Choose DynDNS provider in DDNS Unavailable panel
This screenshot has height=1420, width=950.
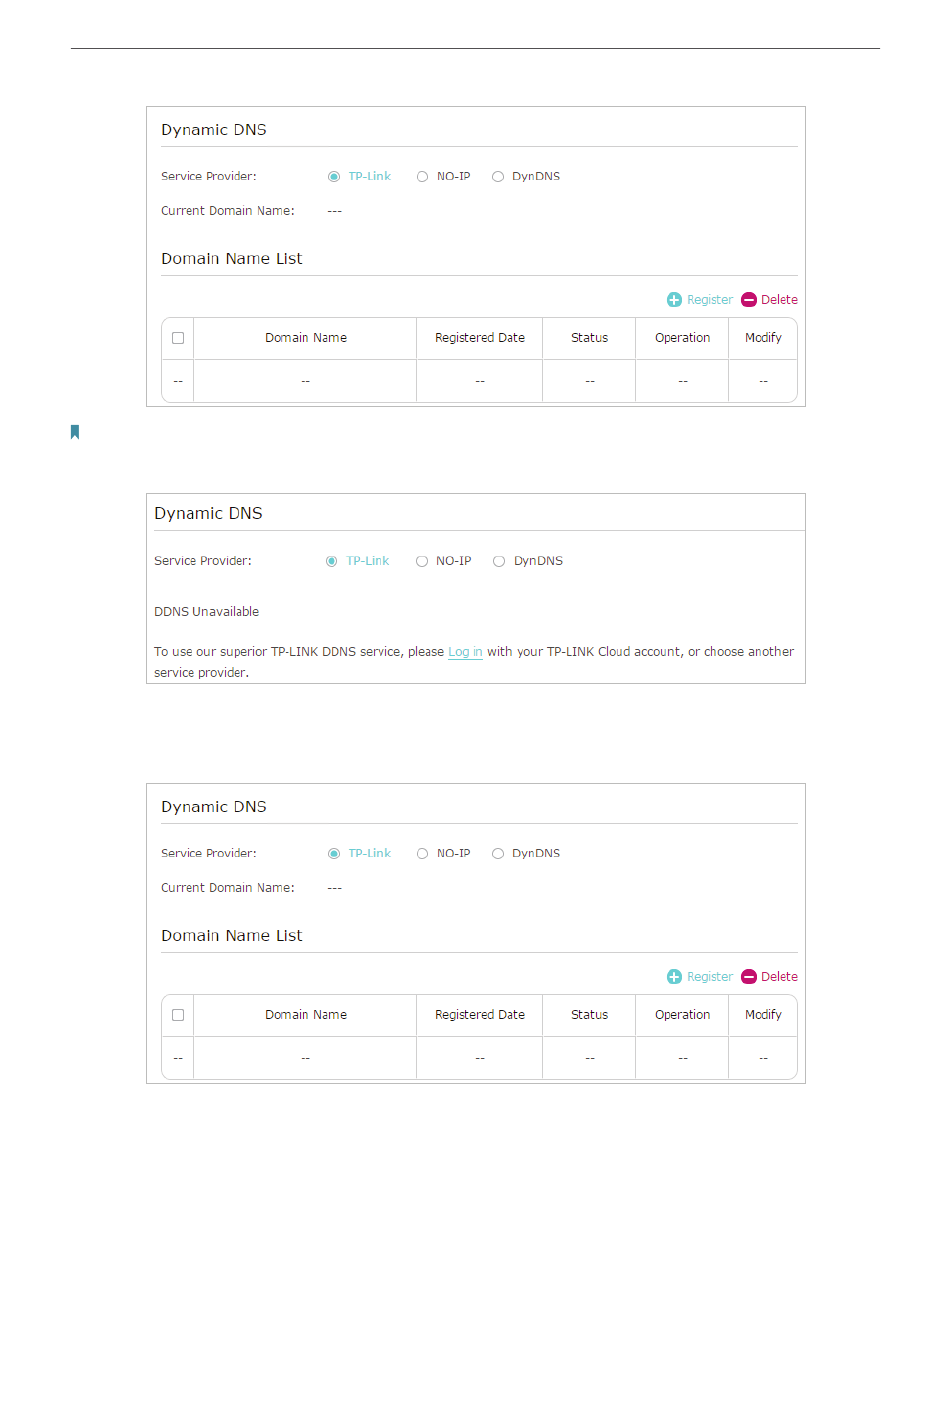(499, 562)
